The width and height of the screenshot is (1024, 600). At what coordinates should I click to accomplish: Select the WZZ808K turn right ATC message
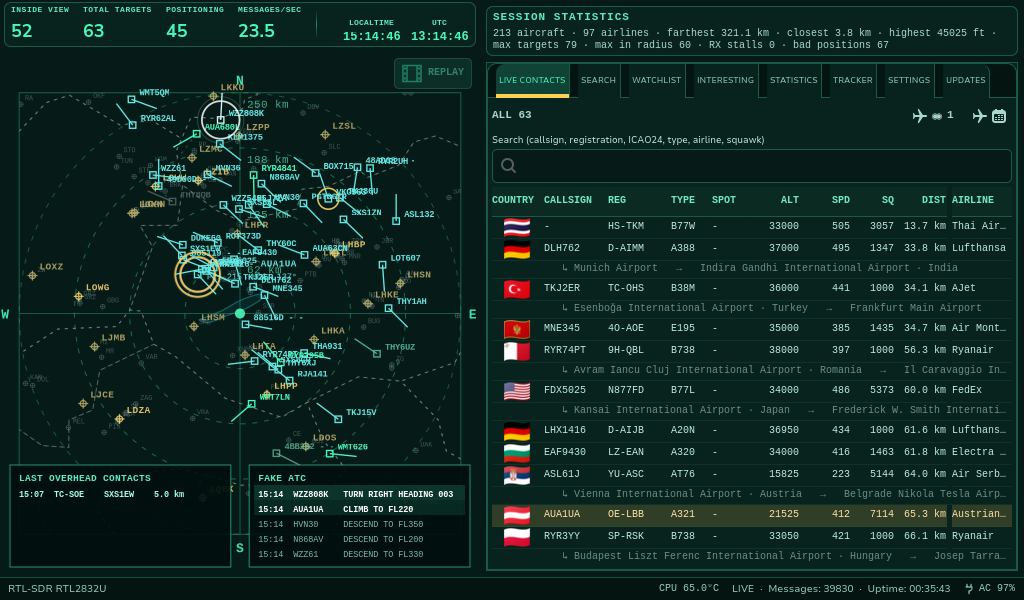[x=359, y=494]
